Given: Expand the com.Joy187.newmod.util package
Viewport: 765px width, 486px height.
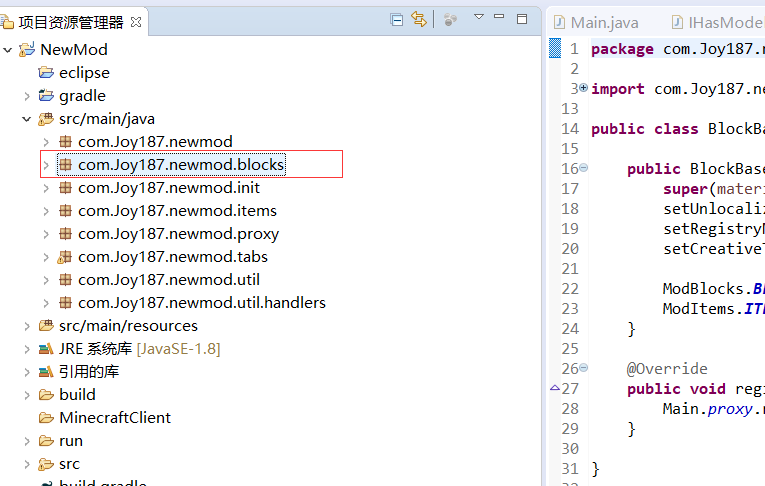Looking at the screenshot, I should tap(46, 280).
